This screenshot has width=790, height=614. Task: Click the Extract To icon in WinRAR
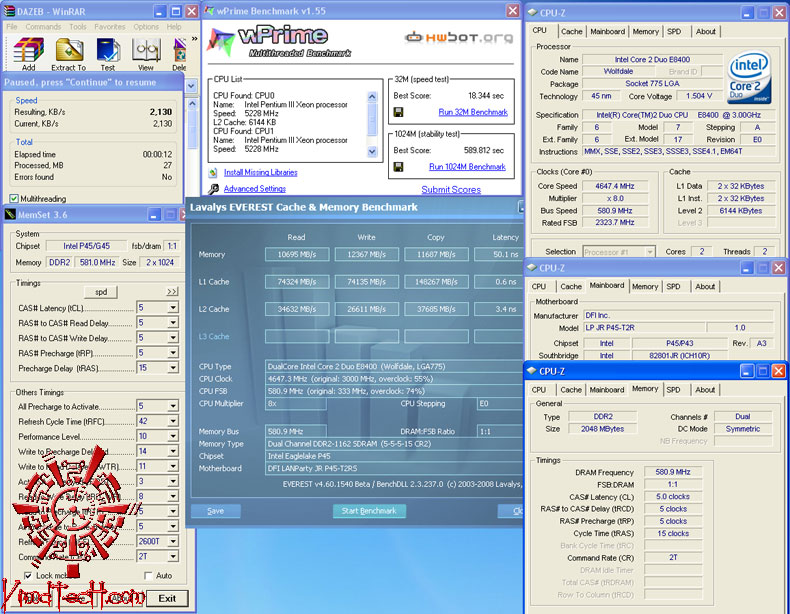click(69, 50)
